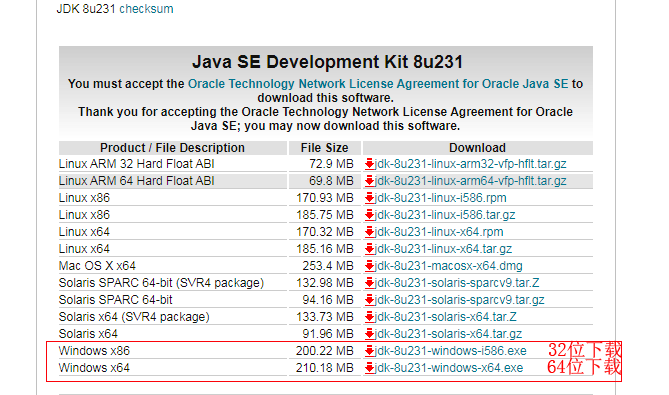The image size is (669, 395).
Task: Click red download arrow for windows-x64.exe
Action: (x=369, y=368)
